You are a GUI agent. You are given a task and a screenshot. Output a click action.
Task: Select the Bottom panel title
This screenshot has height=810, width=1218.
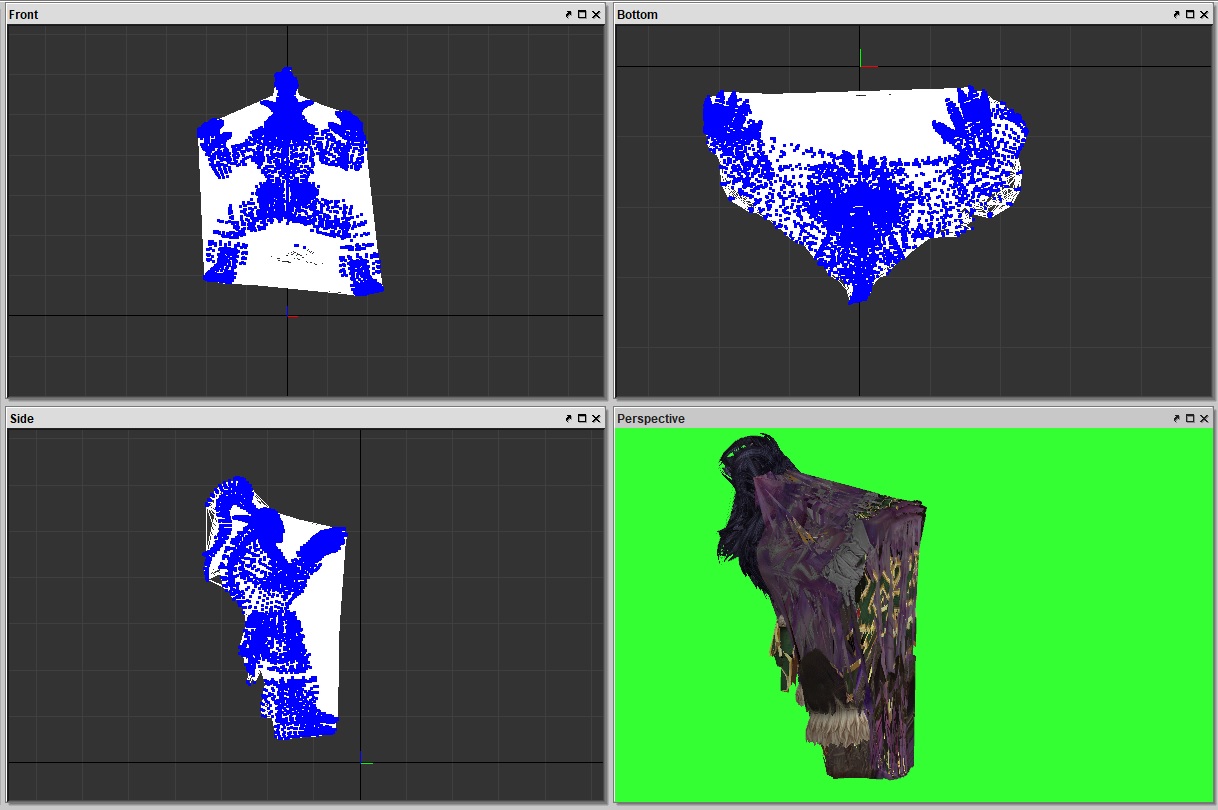click(x=637, y=15)
